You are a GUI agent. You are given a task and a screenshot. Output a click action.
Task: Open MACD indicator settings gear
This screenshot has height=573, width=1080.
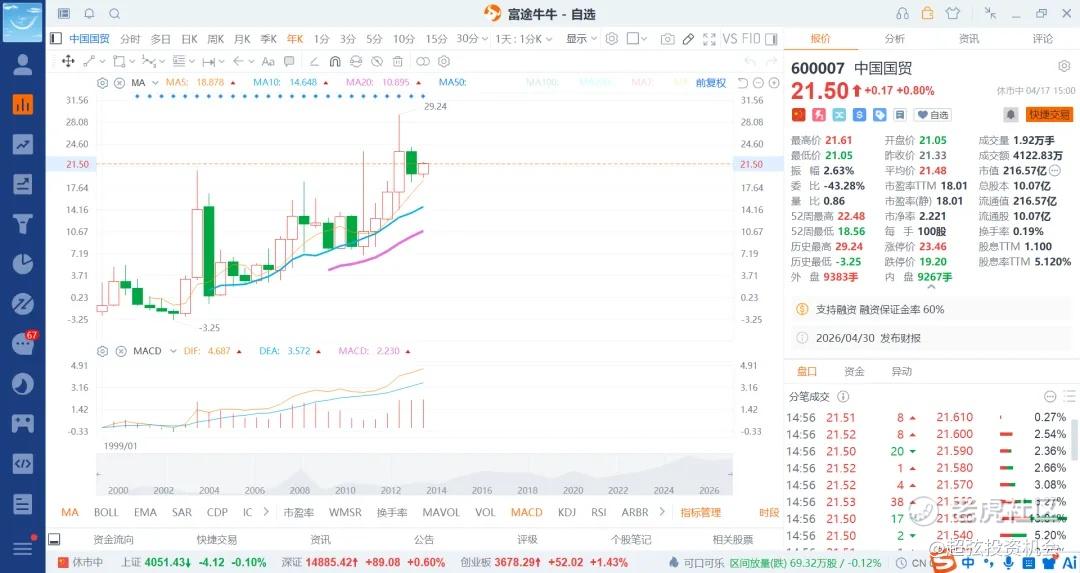tap(102, 351)
